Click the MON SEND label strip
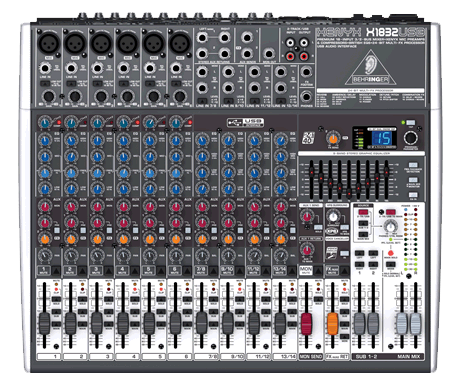Viewport: 461px width, 385px height. 311,356
